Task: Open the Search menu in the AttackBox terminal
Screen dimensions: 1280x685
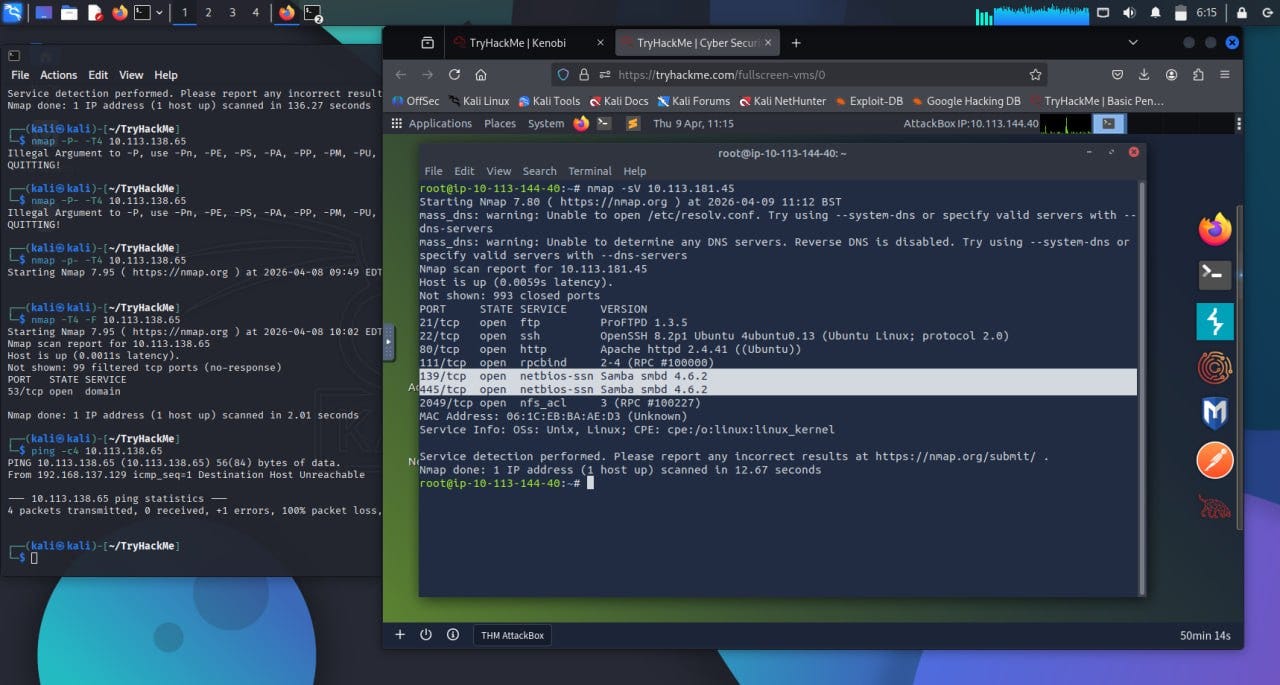Action: click(539, 171)
